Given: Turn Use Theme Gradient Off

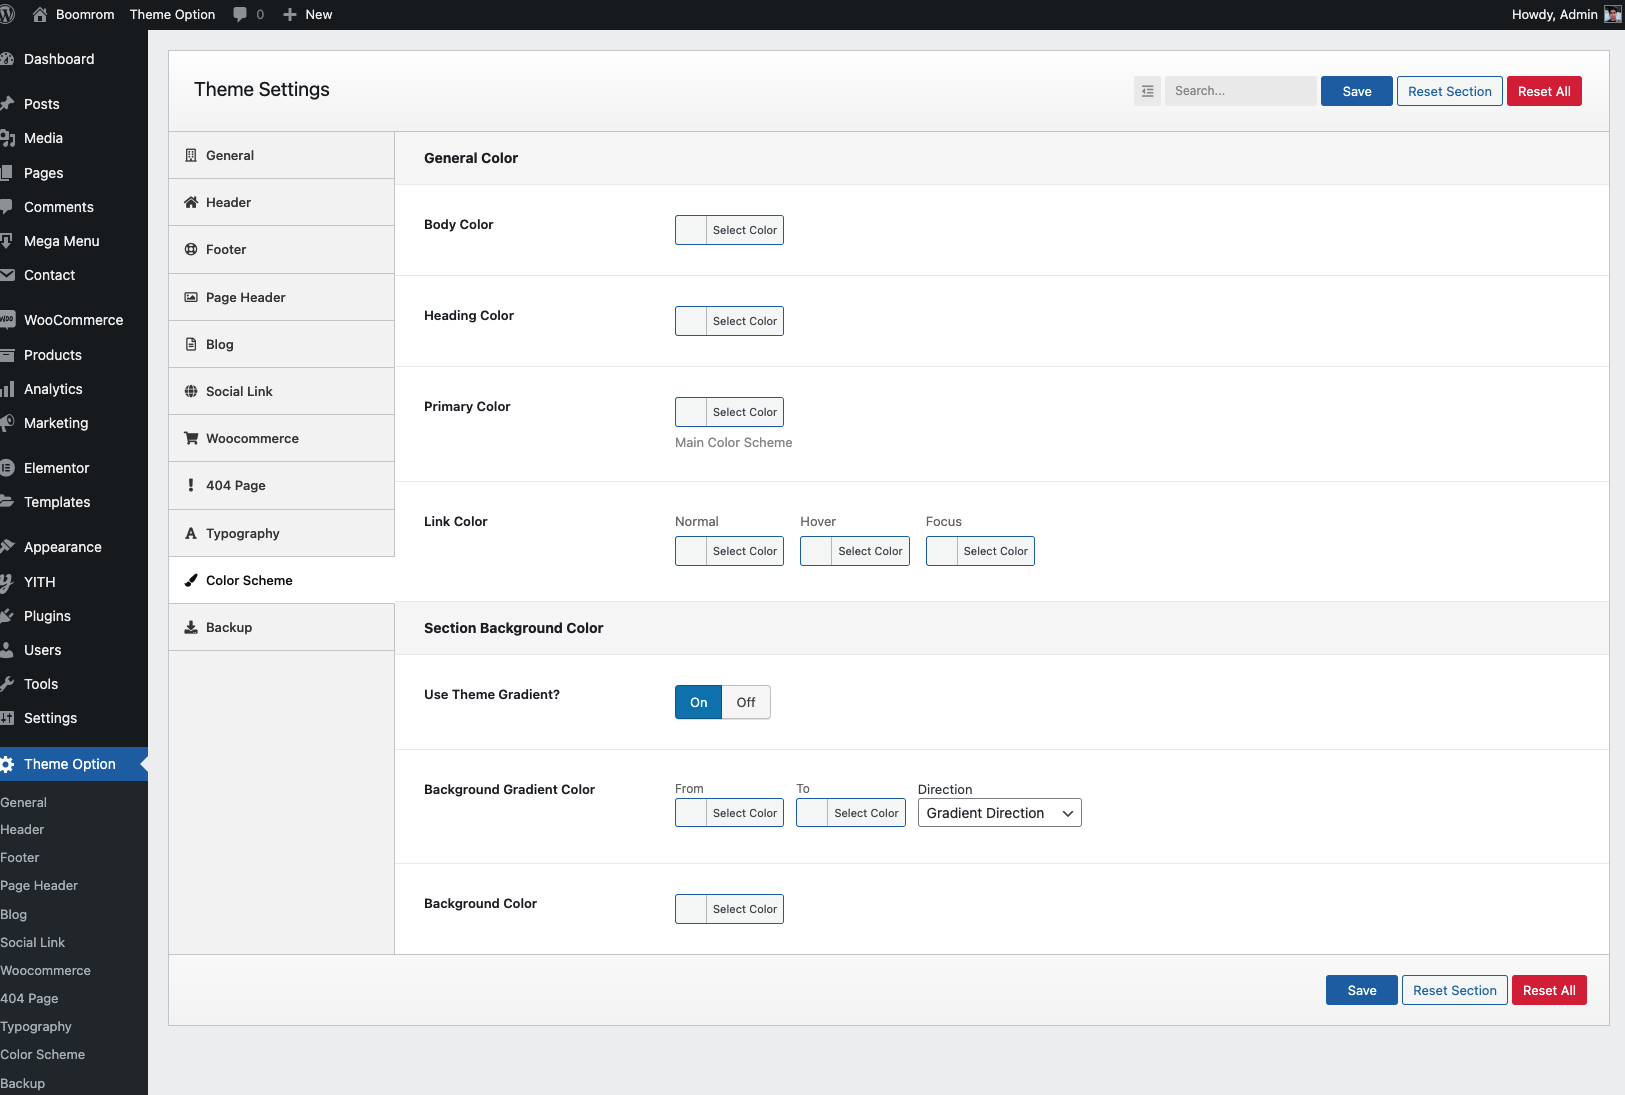Looking at the screenshot, I should pyautogui.click(x=746, y=702).
